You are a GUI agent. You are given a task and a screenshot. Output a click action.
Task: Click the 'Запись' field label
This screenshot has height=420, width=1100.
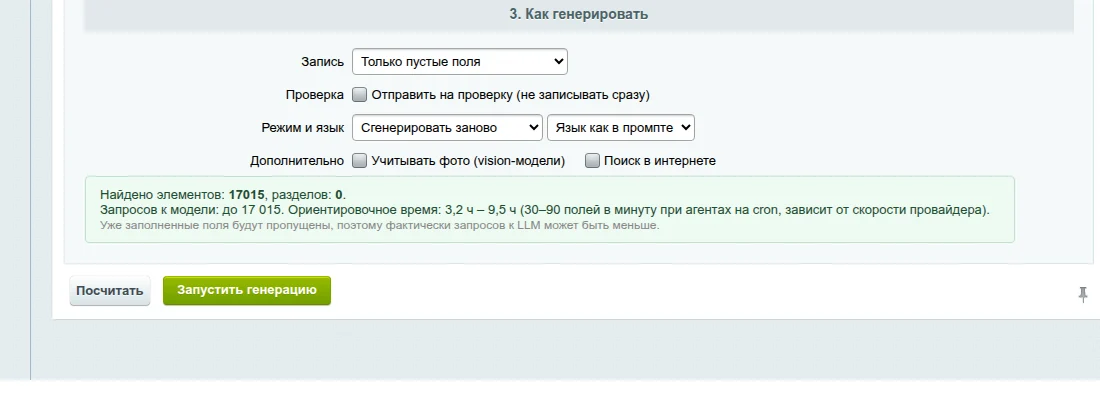[x=322, y=62]
